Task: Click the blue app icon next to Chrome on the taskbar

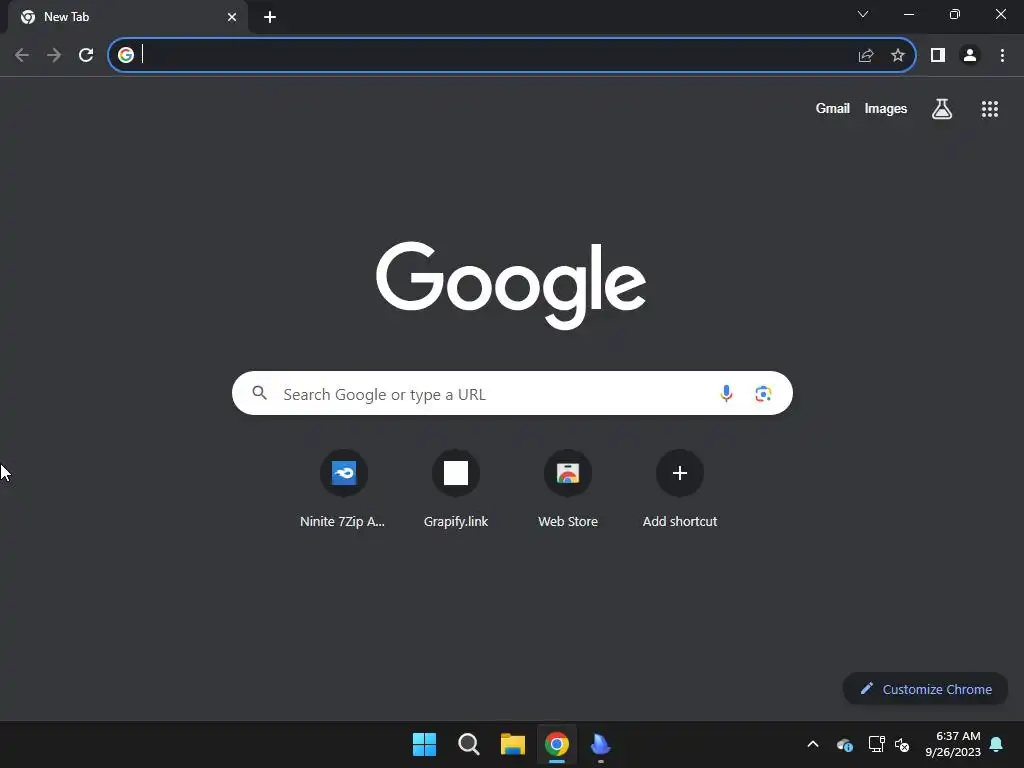Action: [x=601, y=744]
